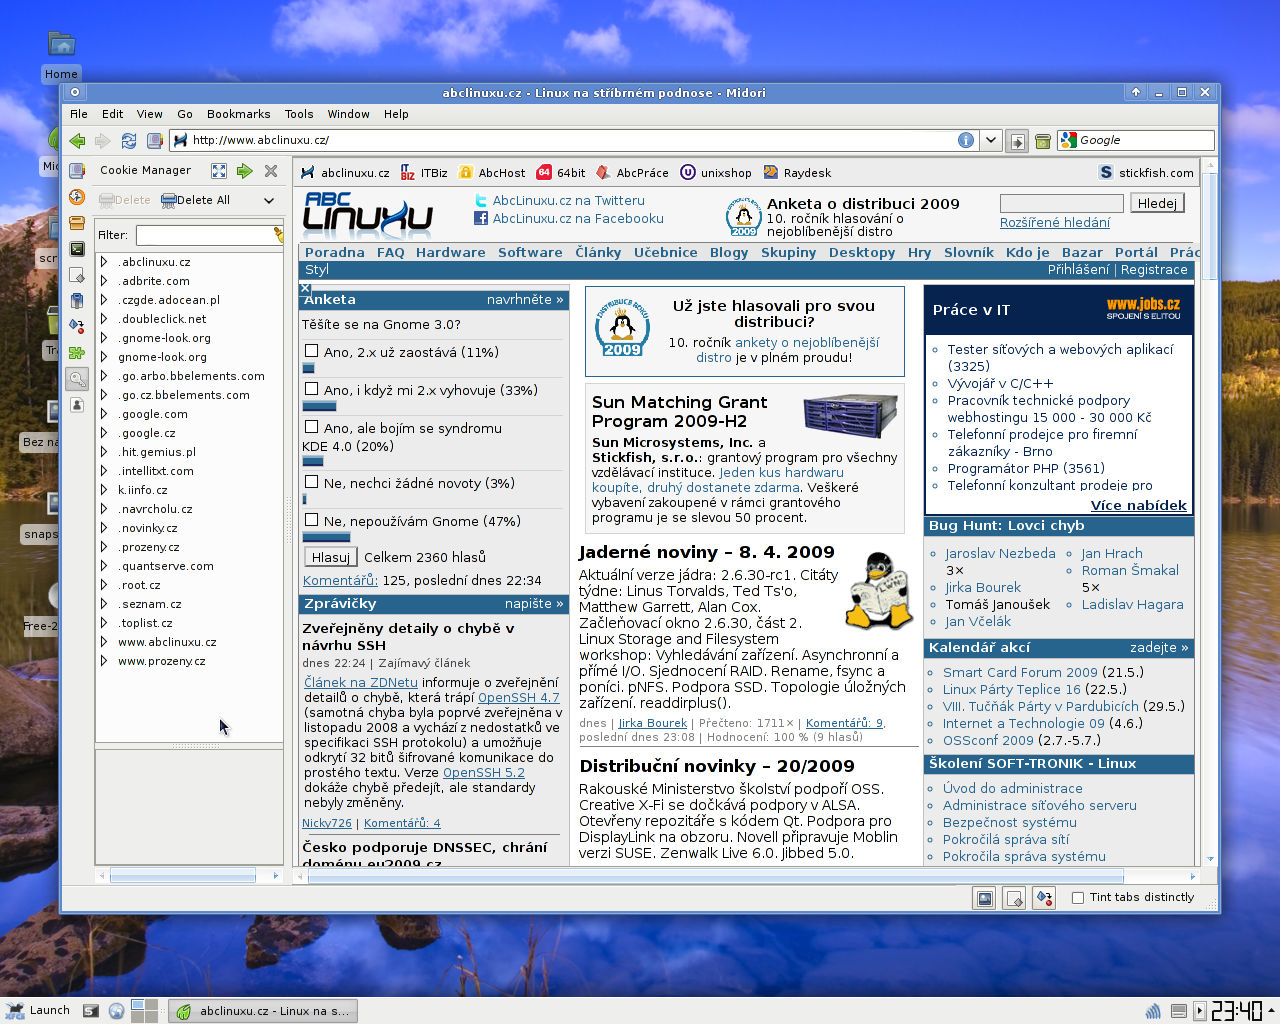Image resolution: width=1280 pixels, height=1024 pixels.
Task: Move the Cookie Manager panel to the right
Action: tap(245, 171)
